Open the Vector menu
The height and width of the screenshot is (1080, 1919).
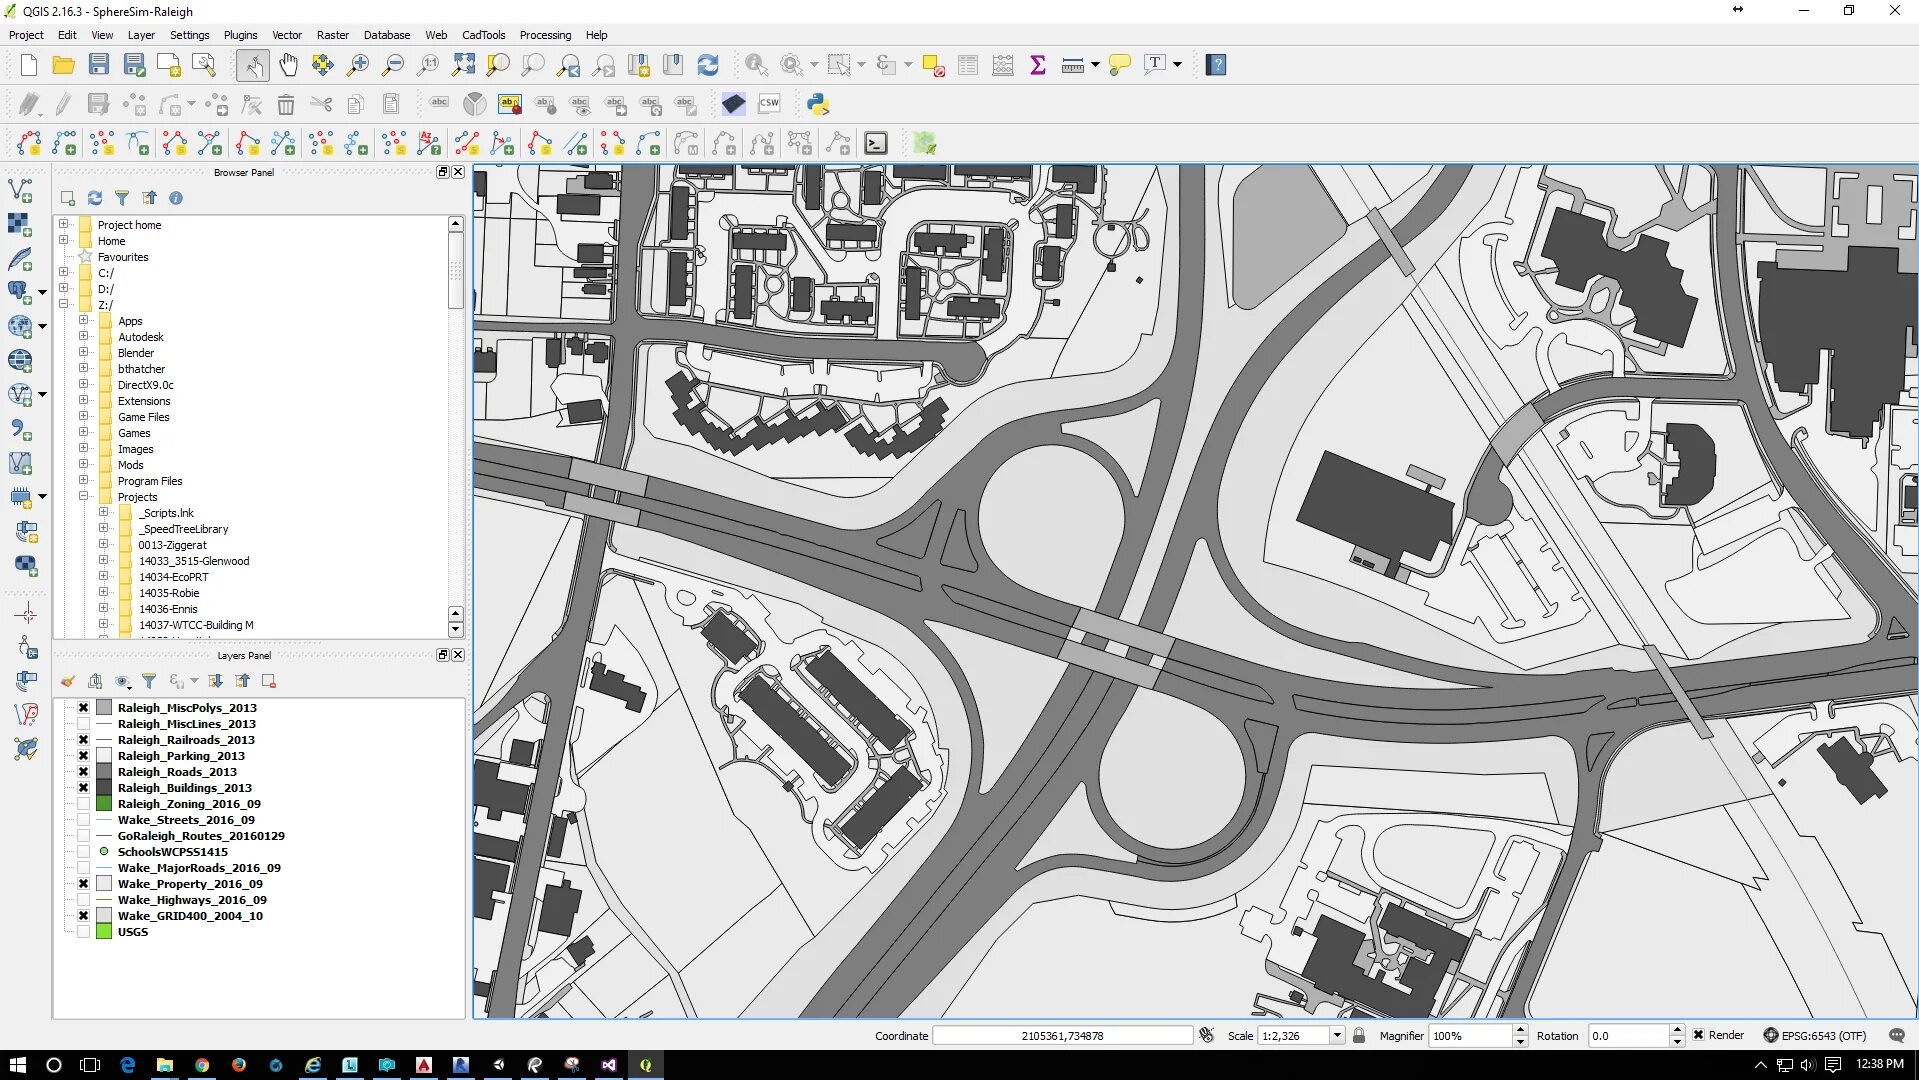(x=287, y=35)
